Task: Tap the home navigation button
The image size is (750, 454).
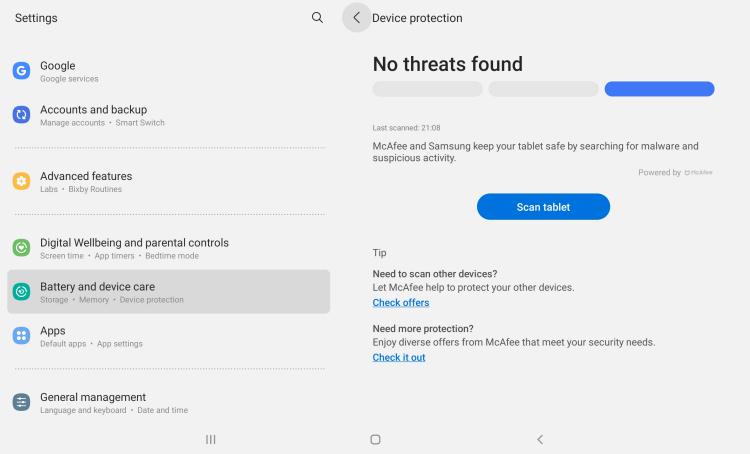Action: click(375, 439)
